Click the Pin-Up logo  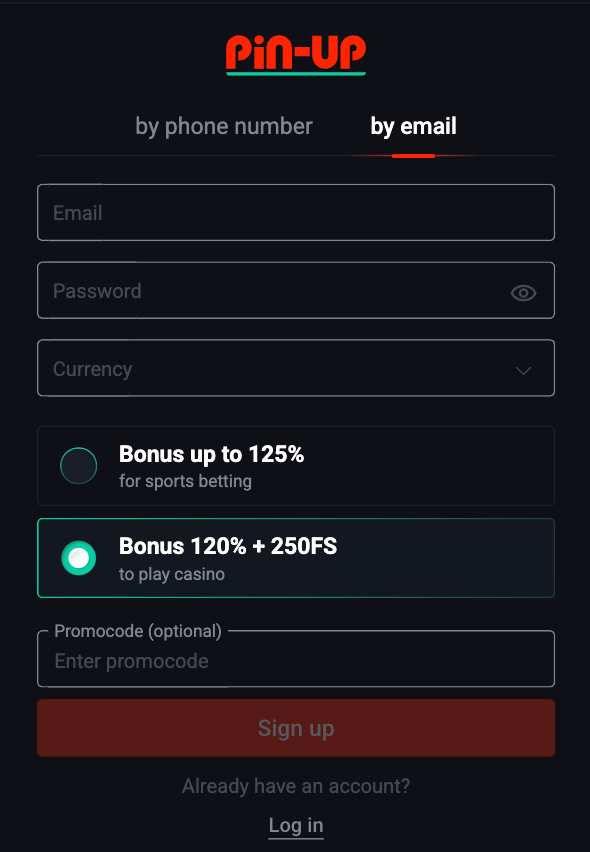pyautogui.click(x=296, y=55)
